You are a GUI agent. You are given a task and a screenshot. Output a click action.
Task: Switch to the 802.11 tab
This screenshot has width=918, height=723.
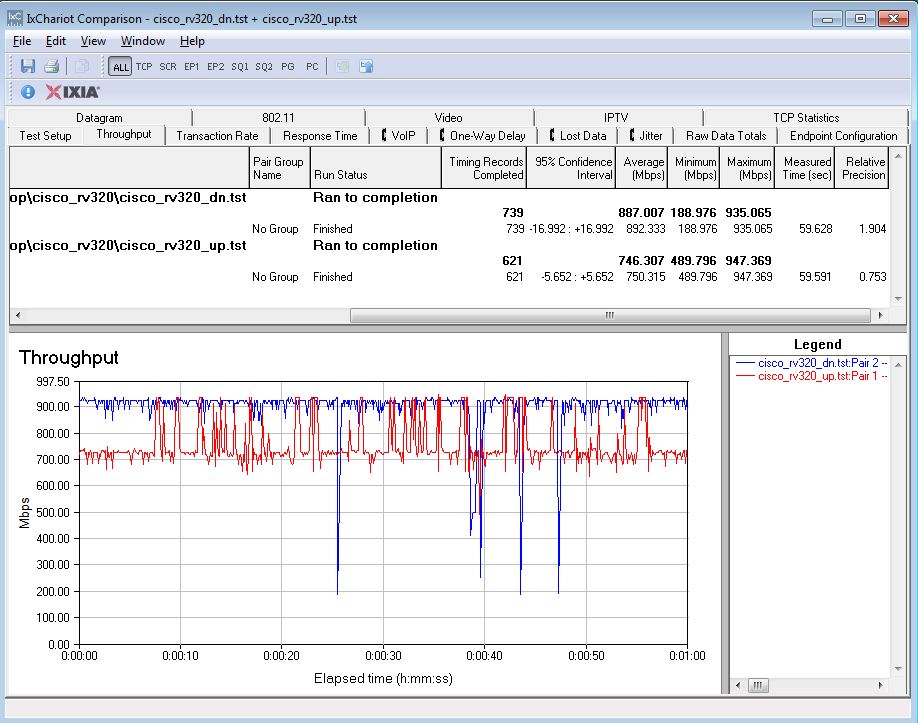[x=278, y=118]
